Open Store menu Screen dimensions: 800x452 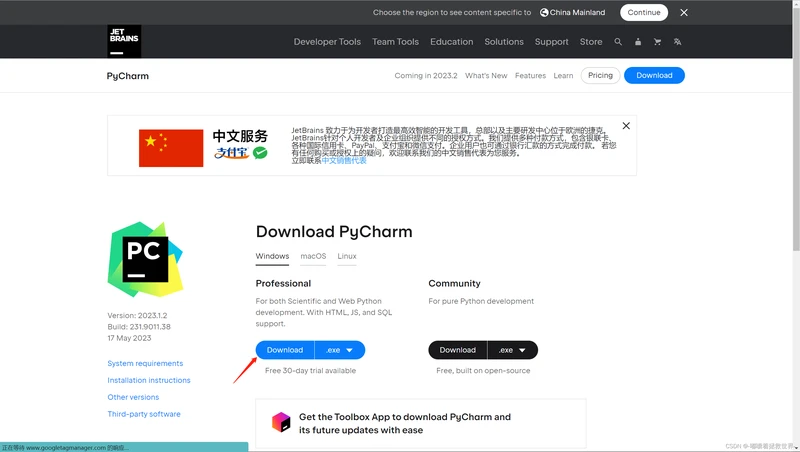pyautogui.click(x=591, y=42)
